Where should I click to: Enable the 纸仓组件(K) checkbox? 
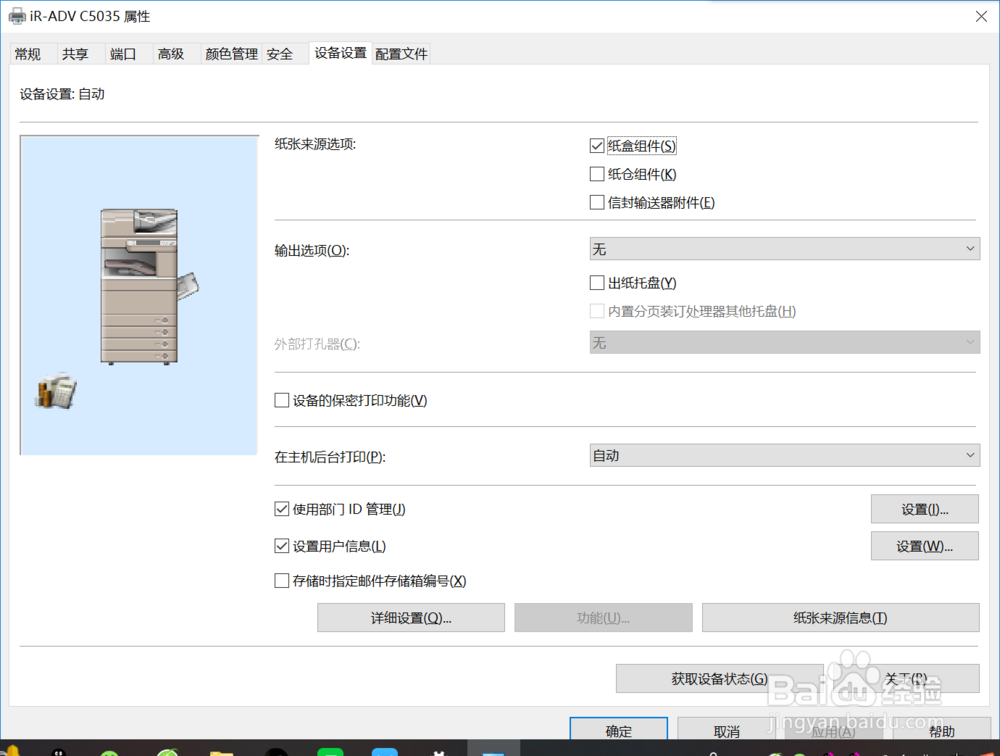point(597,174)
